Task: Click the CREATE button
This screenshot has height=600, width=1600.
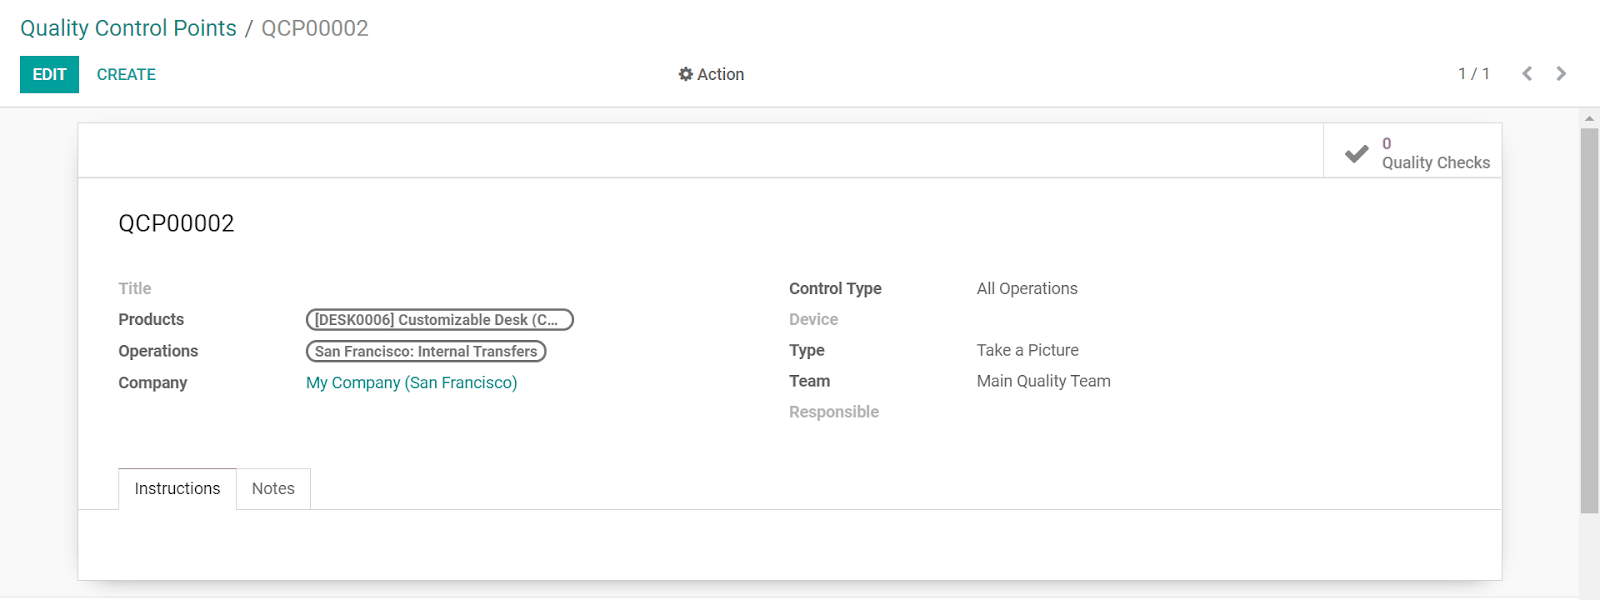Action: (x=126, y=74)
